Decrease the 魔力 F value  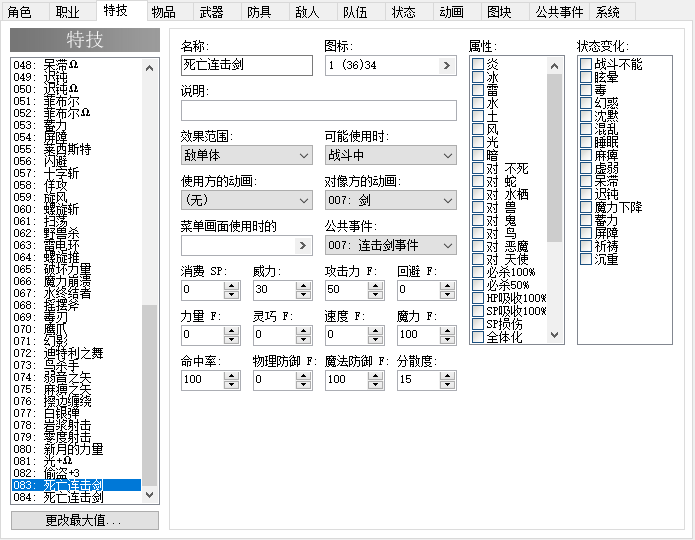(x=448, y=340)
